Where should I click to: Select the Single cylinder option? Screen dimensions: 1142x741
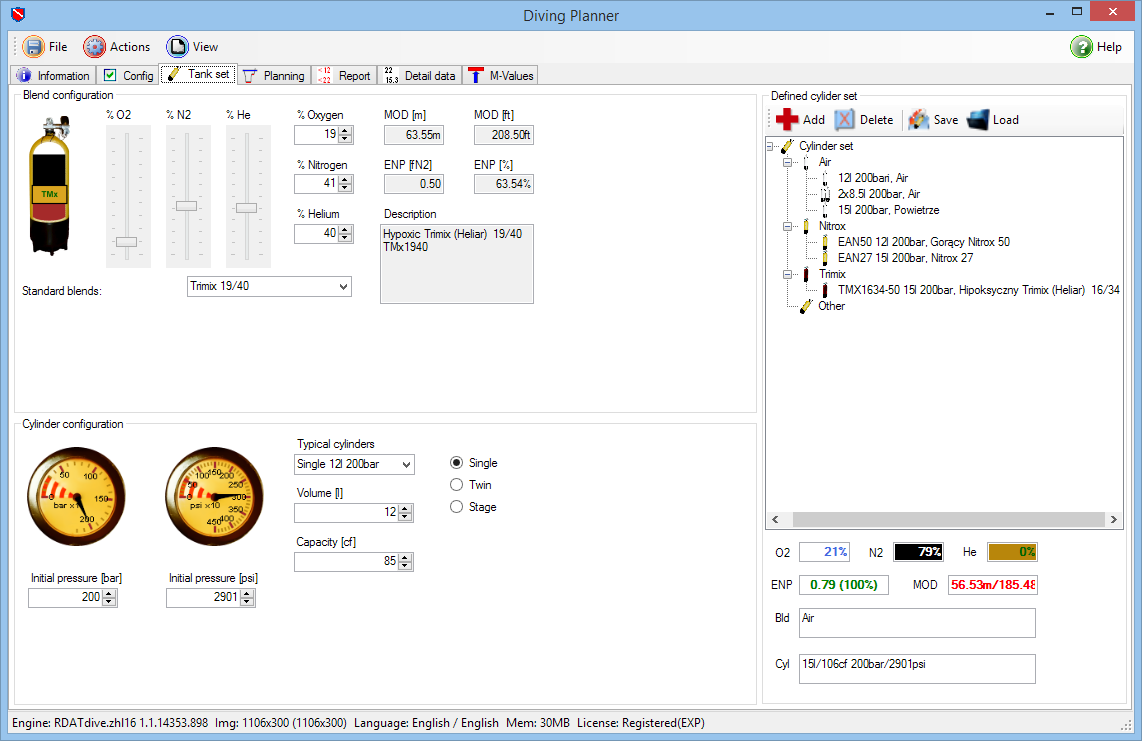(x=457, y=463)
